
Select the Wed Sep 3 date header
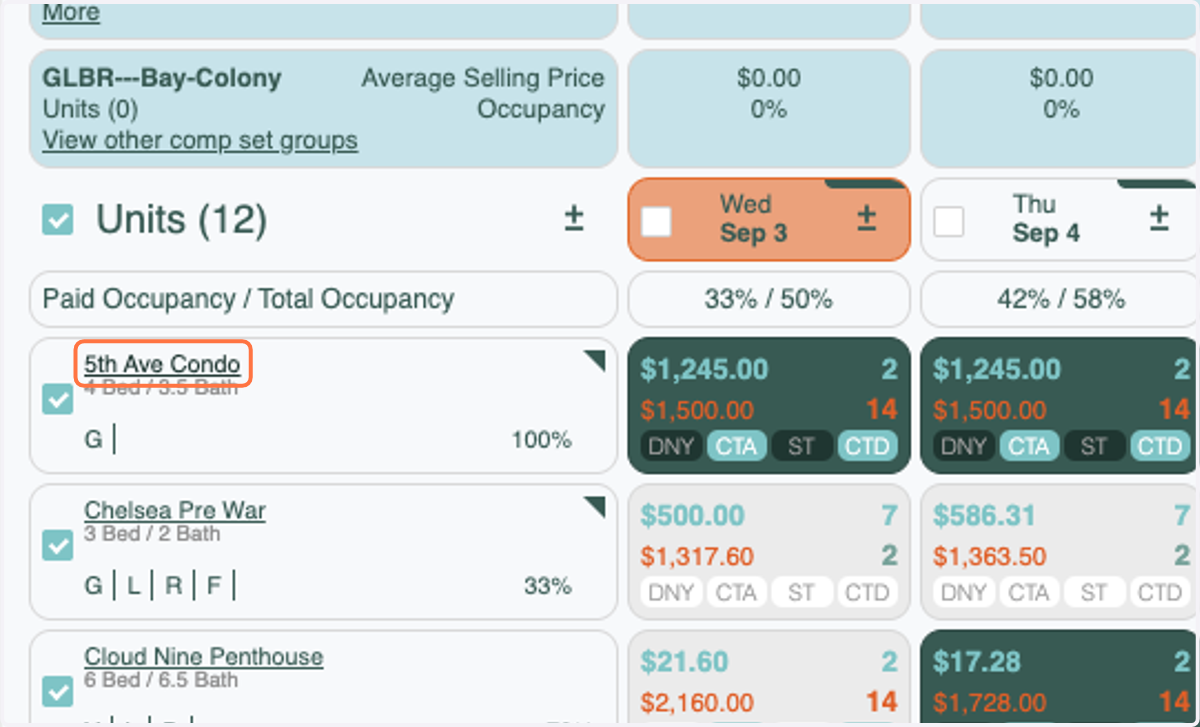tap(769, 220)
